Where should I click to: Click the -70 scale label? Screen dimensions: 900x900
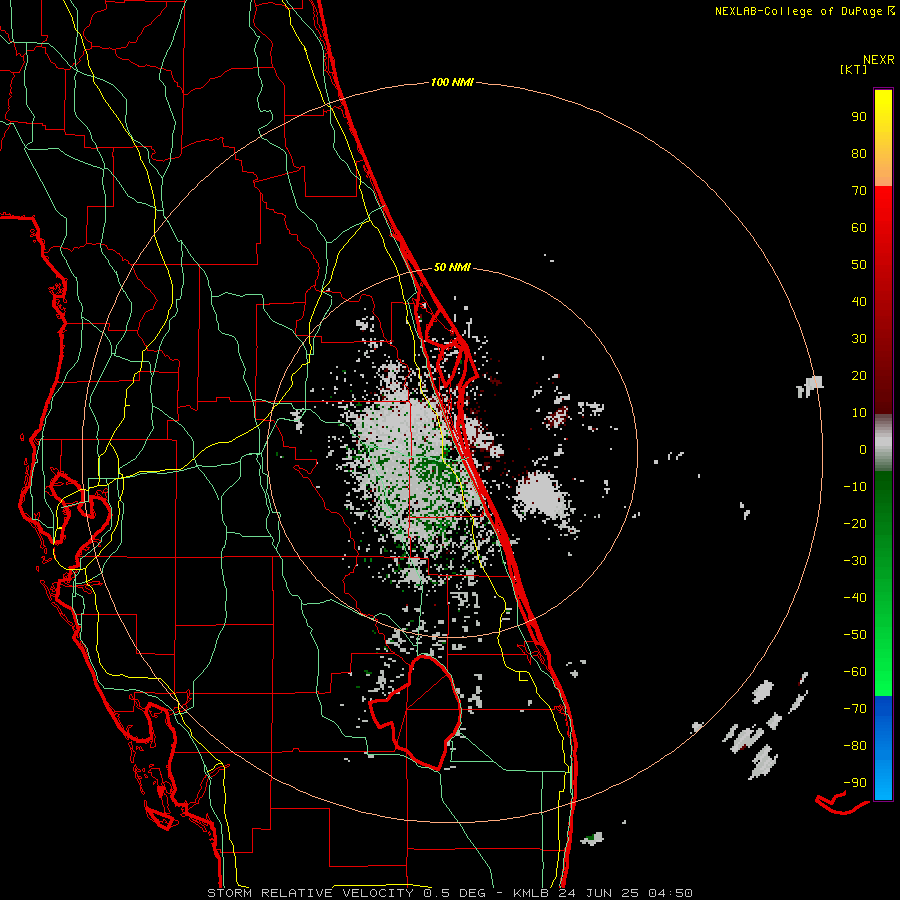[x=855, y=709]
